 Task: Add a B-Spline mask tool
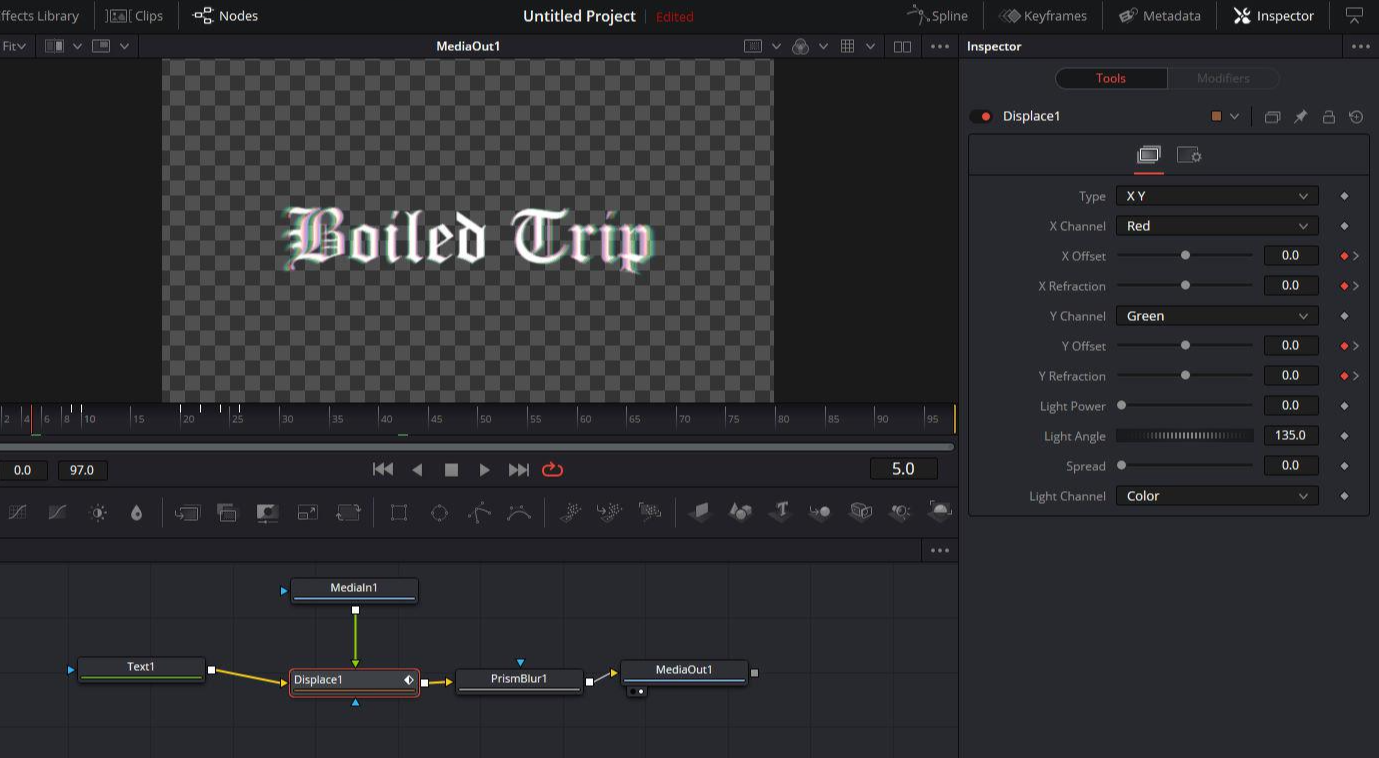tap(519, 512)
